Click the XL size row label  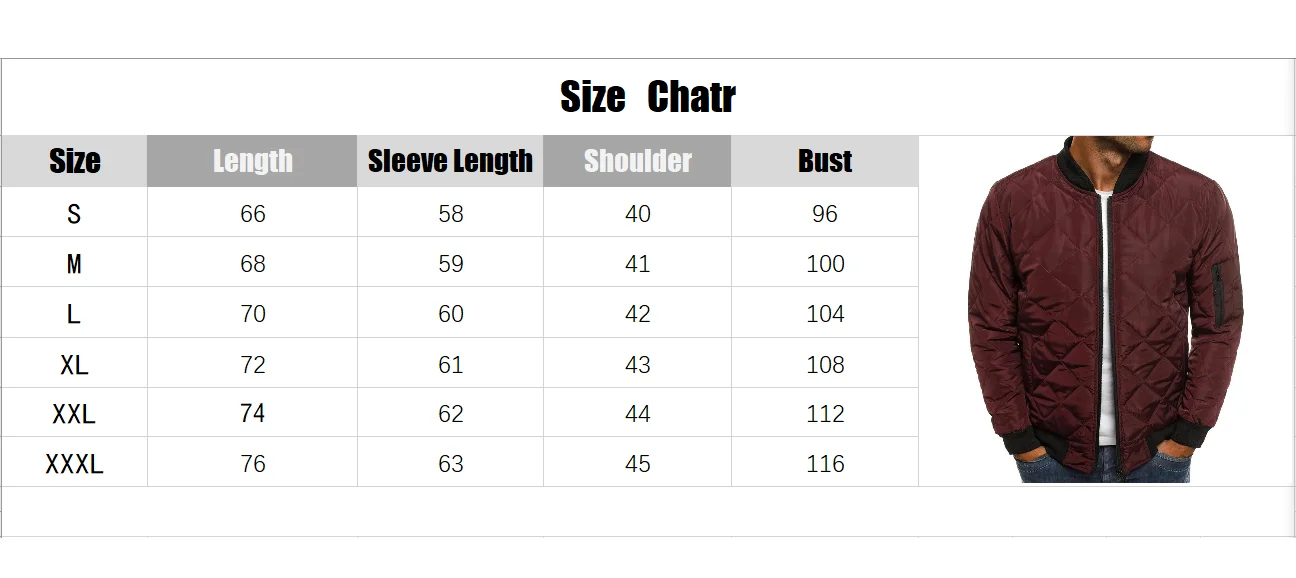pyautogui.click(x=74, y=365)
